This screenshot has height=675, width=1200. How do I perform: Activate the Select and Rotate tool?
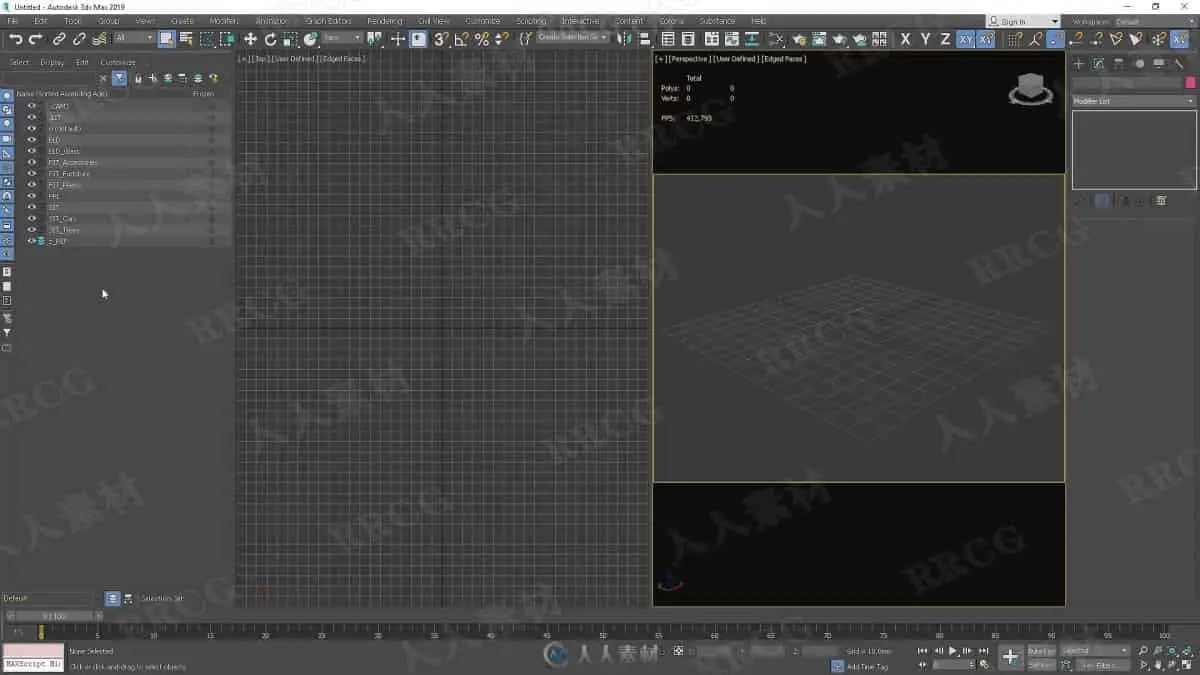(x=270, y=39)
